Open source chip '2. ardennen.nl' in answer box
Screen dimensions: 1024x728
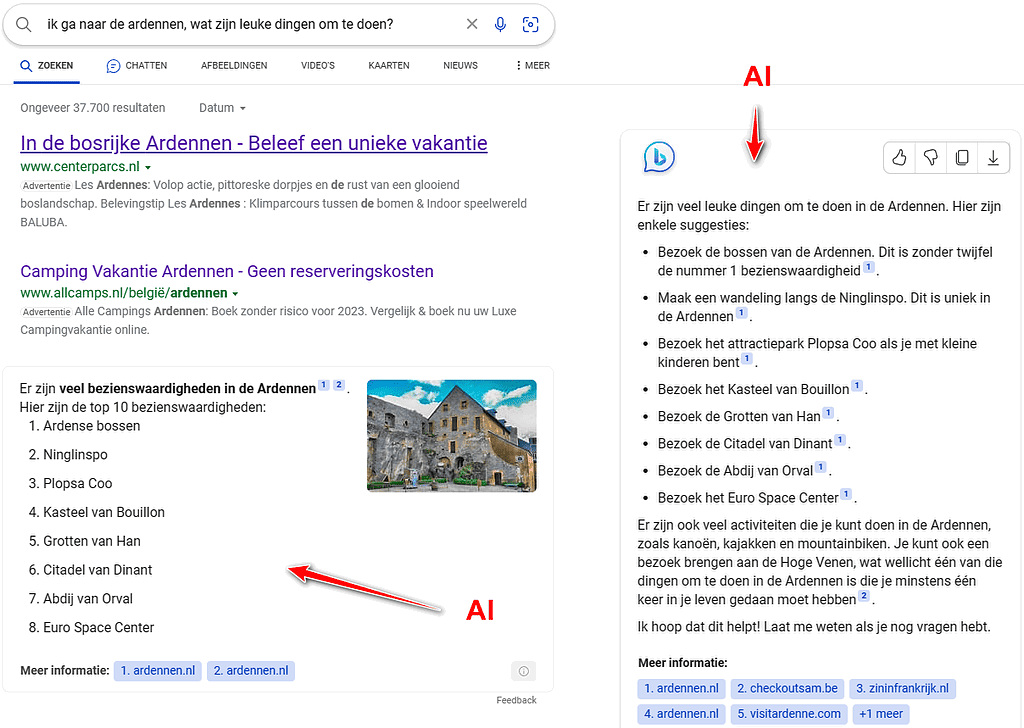[x=251, y=671]
